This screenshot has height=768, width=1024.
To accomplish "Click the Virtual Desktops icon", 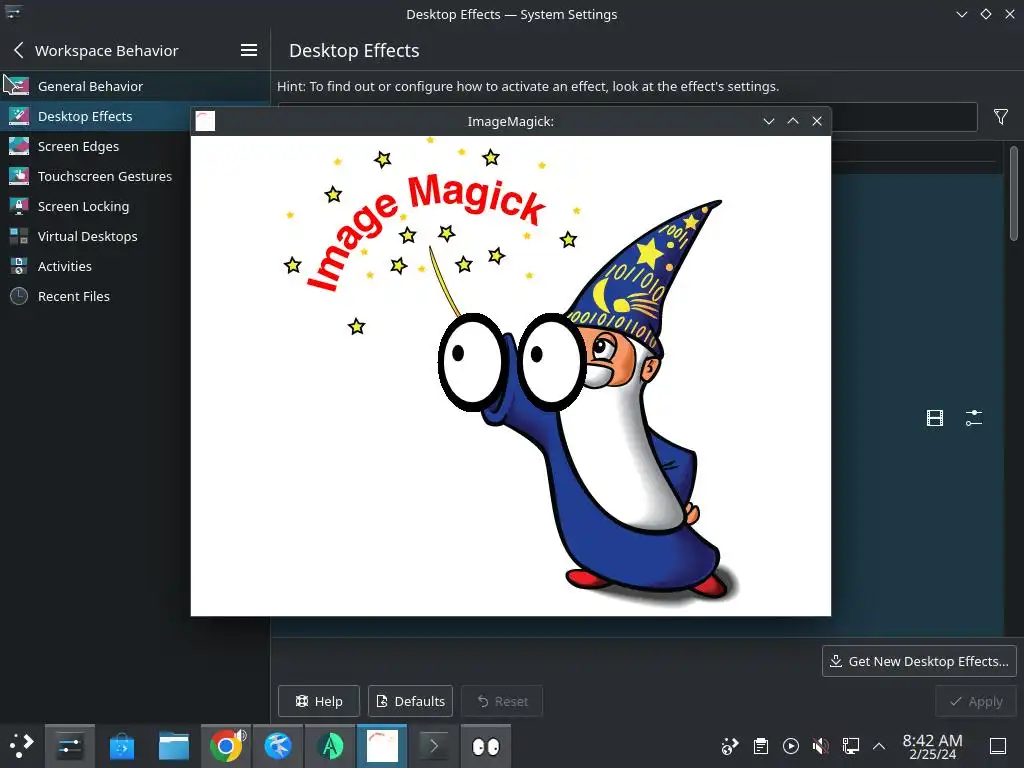I will (x=19, y=236).
